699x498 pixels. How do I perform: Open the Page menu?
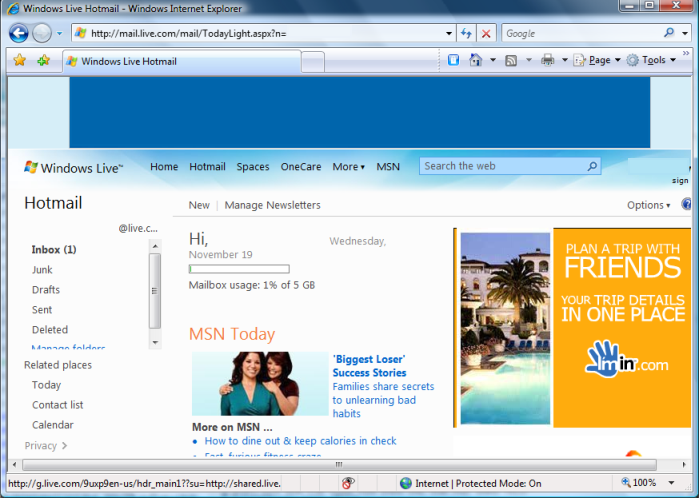597,60
